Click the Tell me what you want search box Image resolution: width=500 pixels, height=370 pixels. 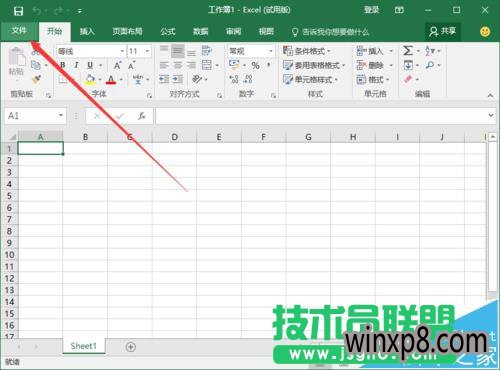(x=330, y=32)
